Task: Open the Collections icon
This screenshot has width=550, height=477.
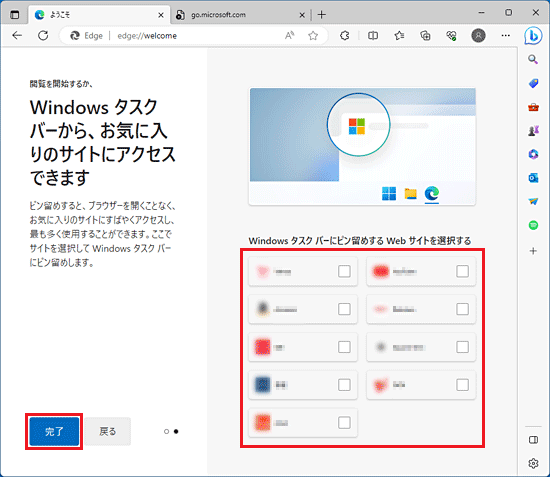Action: (x=425, y=35)
